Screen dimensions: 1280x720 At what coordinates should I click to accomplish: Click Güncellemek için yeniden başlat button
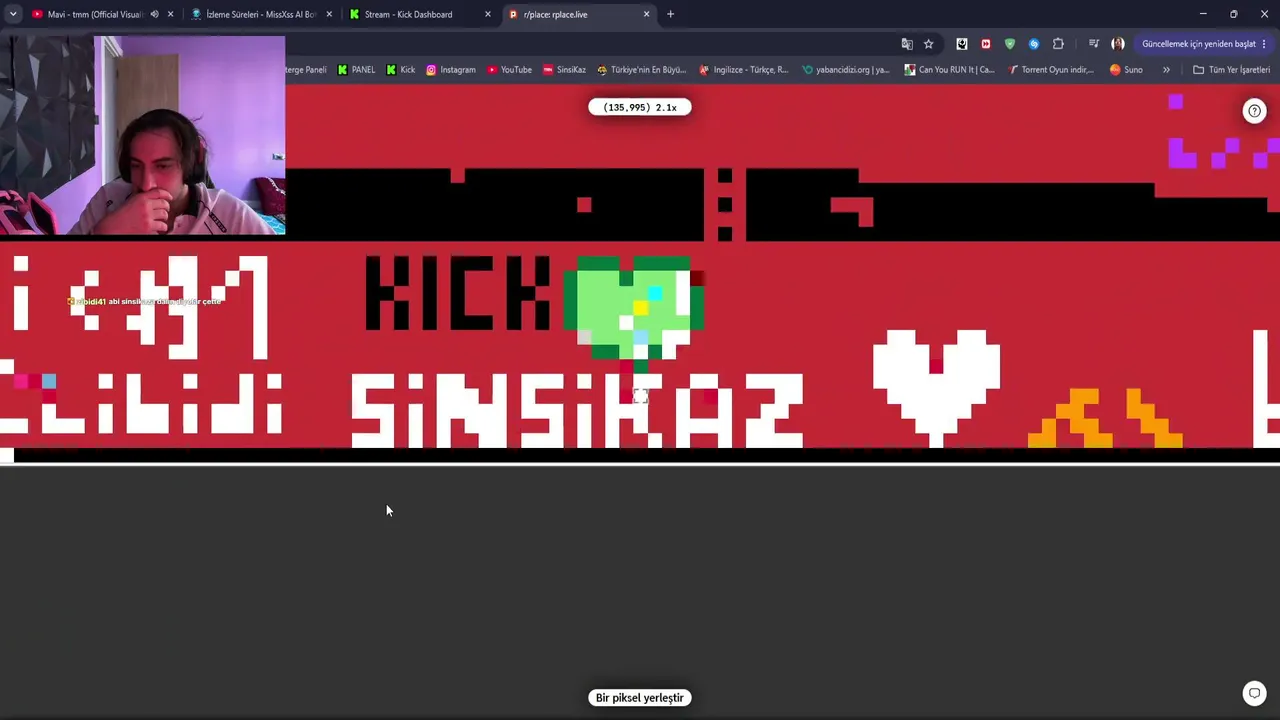click(x=1205, y=44)
